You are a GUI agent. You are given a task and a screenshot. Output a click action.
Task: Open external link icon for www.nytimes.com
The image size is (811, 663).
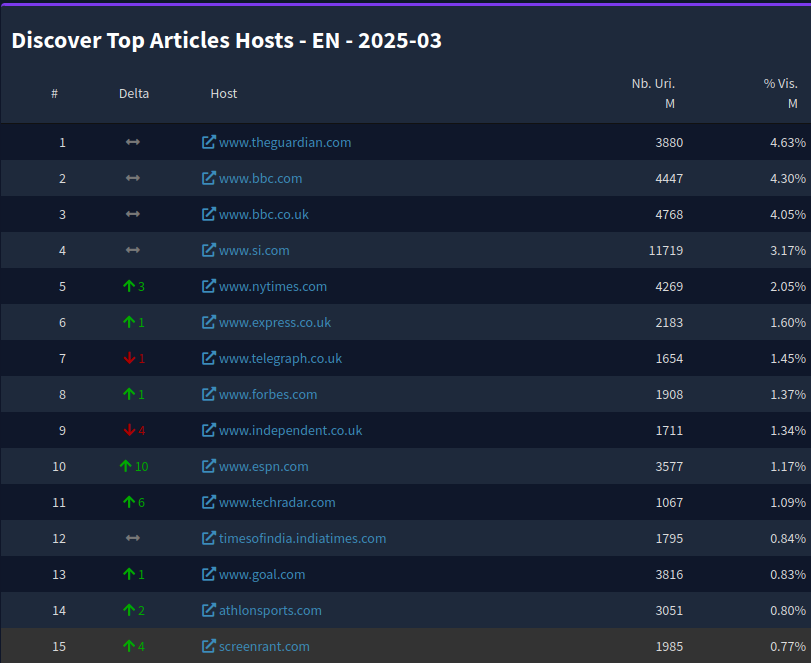point(208,286)
